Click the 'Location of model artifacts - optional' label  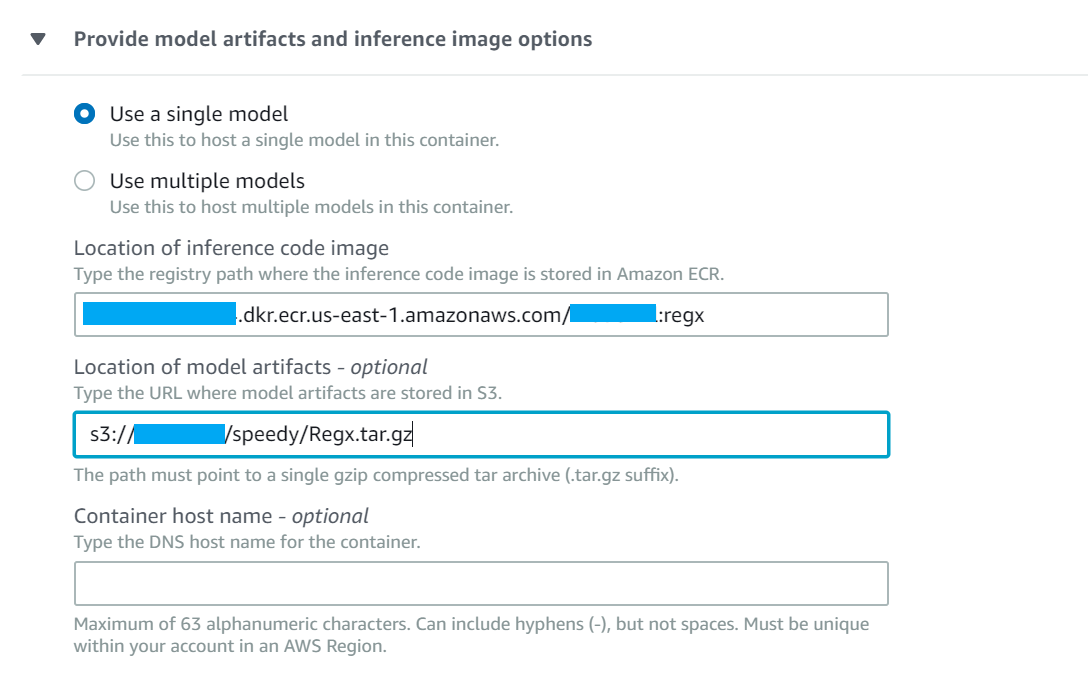coord(250,367)
